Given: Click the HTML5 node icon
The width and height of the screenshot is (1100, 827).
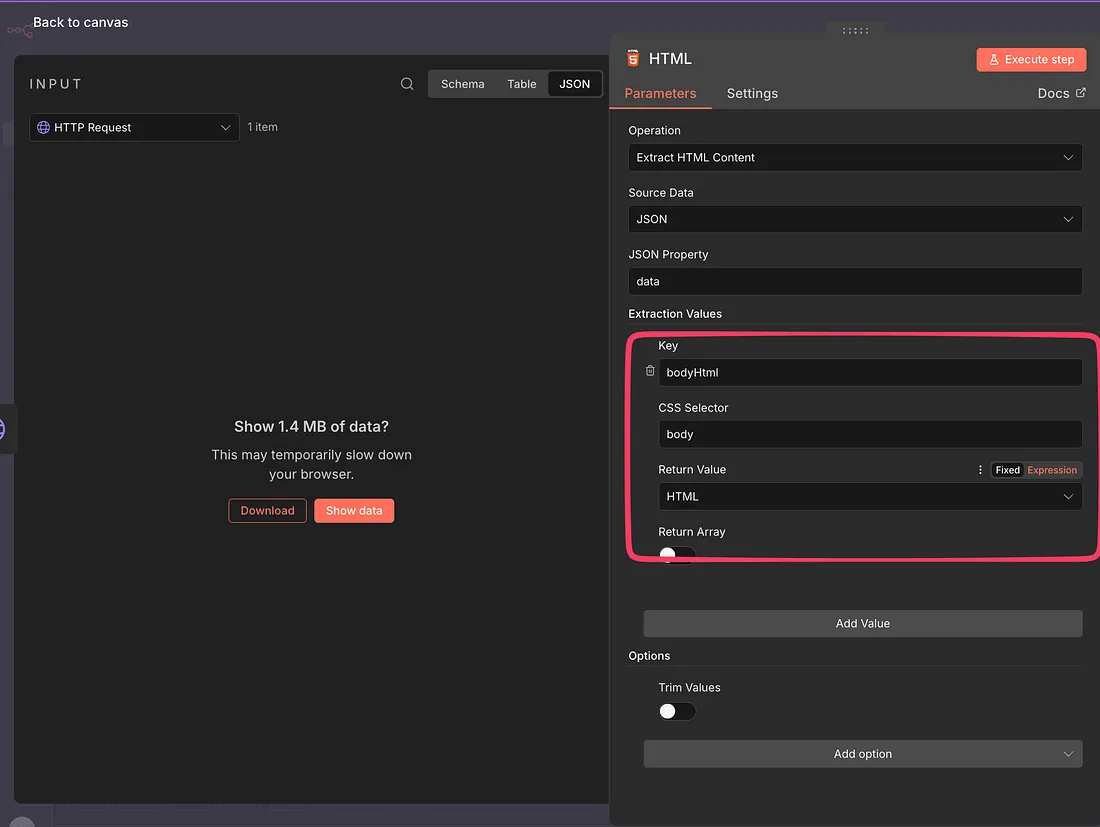Looking at the screenshot, I should click(x=632, y=59).
